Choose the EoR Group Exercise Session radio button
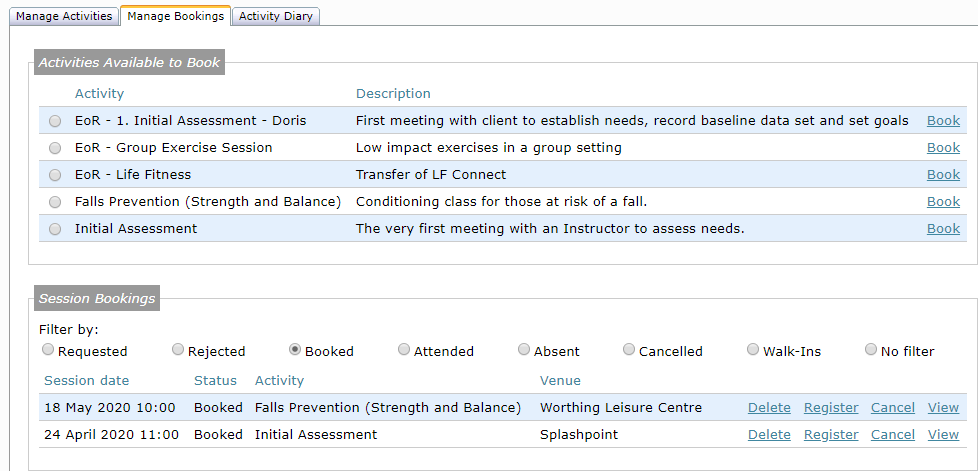This screenshot has width=978, height=471. click(x=55, y=148)
